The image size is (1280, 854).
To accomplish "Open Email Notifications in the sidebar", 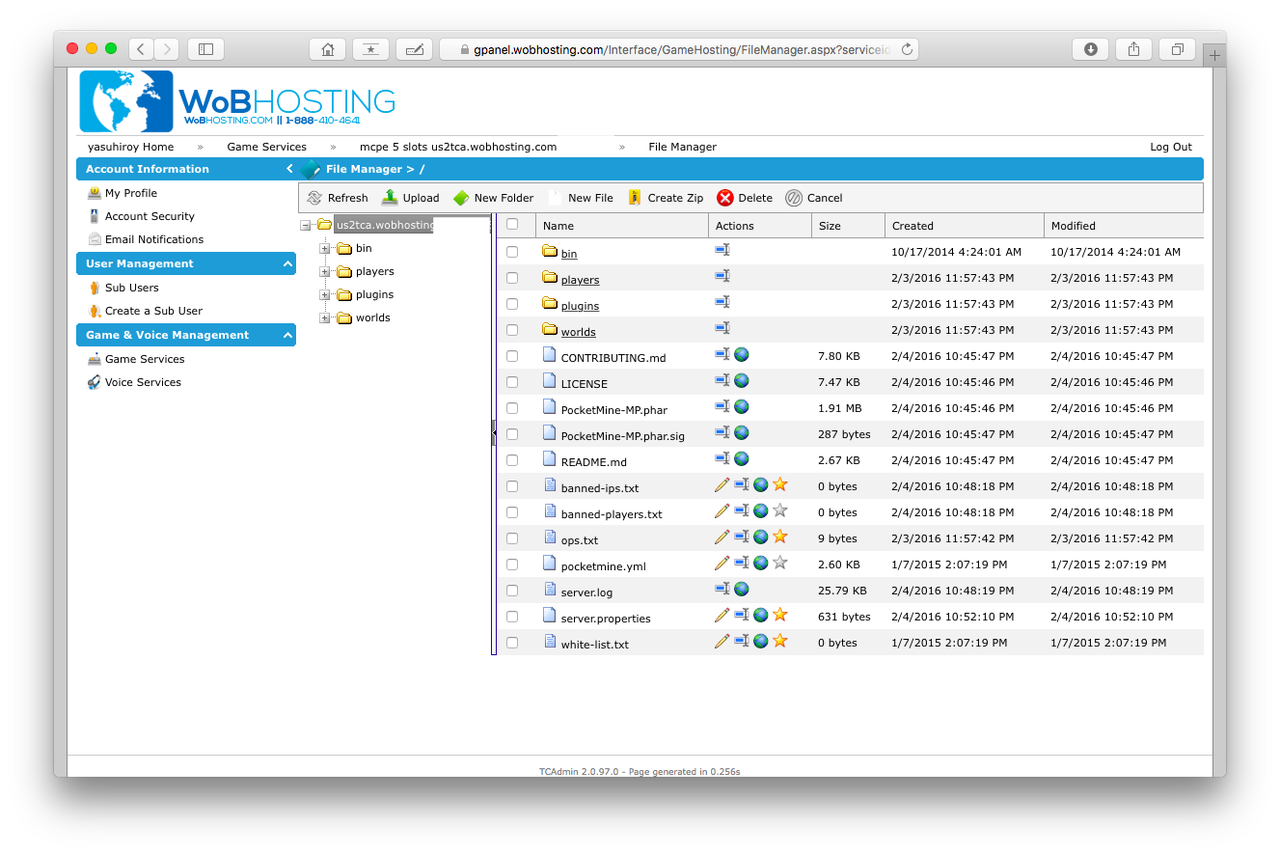I will 154,239.
